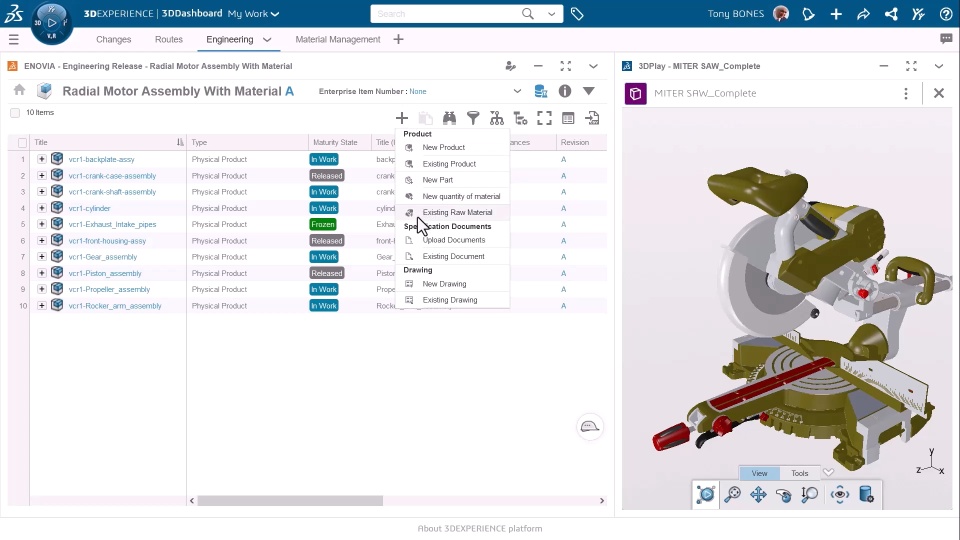The height and width of the screenshot is (540, 960).
Task: Choose New Product from menu
Action: [x=452, y=148]
